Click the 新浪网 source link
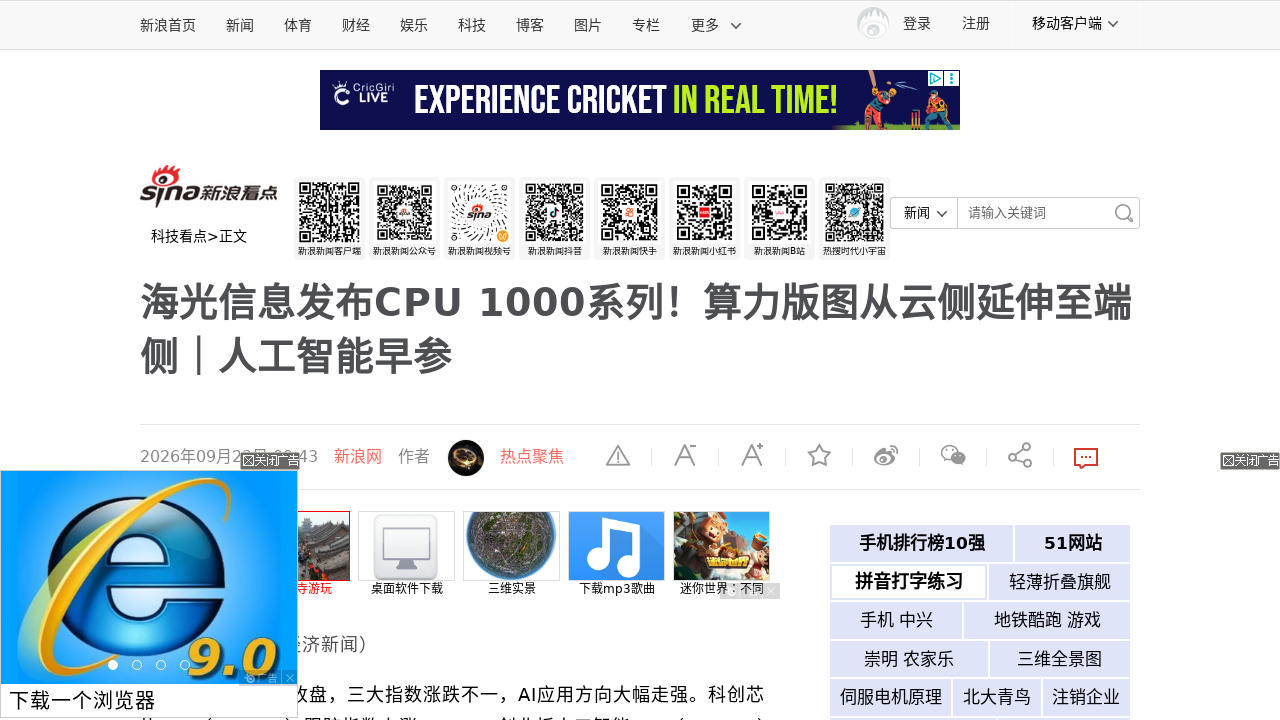This screenshot has width=1280, height=720. (358, 456)
